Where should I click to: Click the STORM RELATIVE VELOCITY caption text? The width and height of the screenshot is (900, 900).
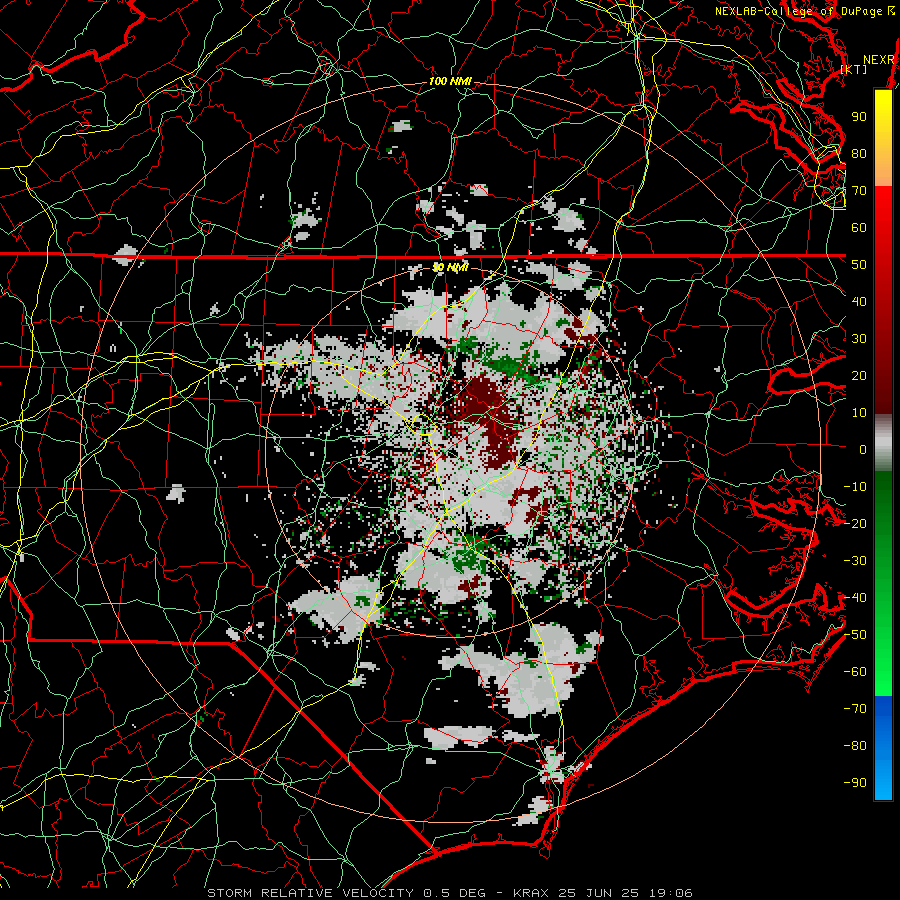310,893
